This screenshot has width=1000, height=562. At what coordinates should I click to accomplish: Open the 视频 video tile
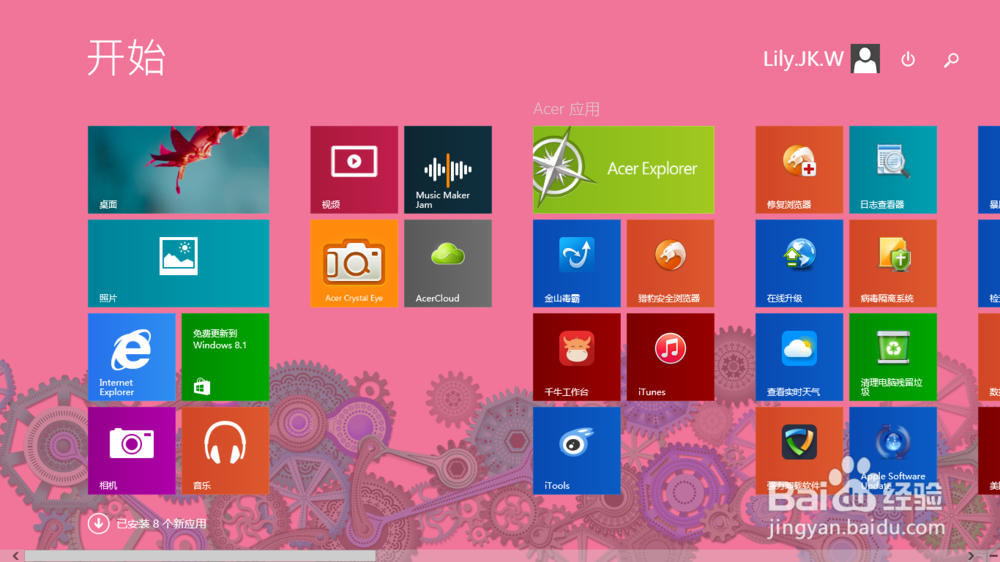coord(354,170)
